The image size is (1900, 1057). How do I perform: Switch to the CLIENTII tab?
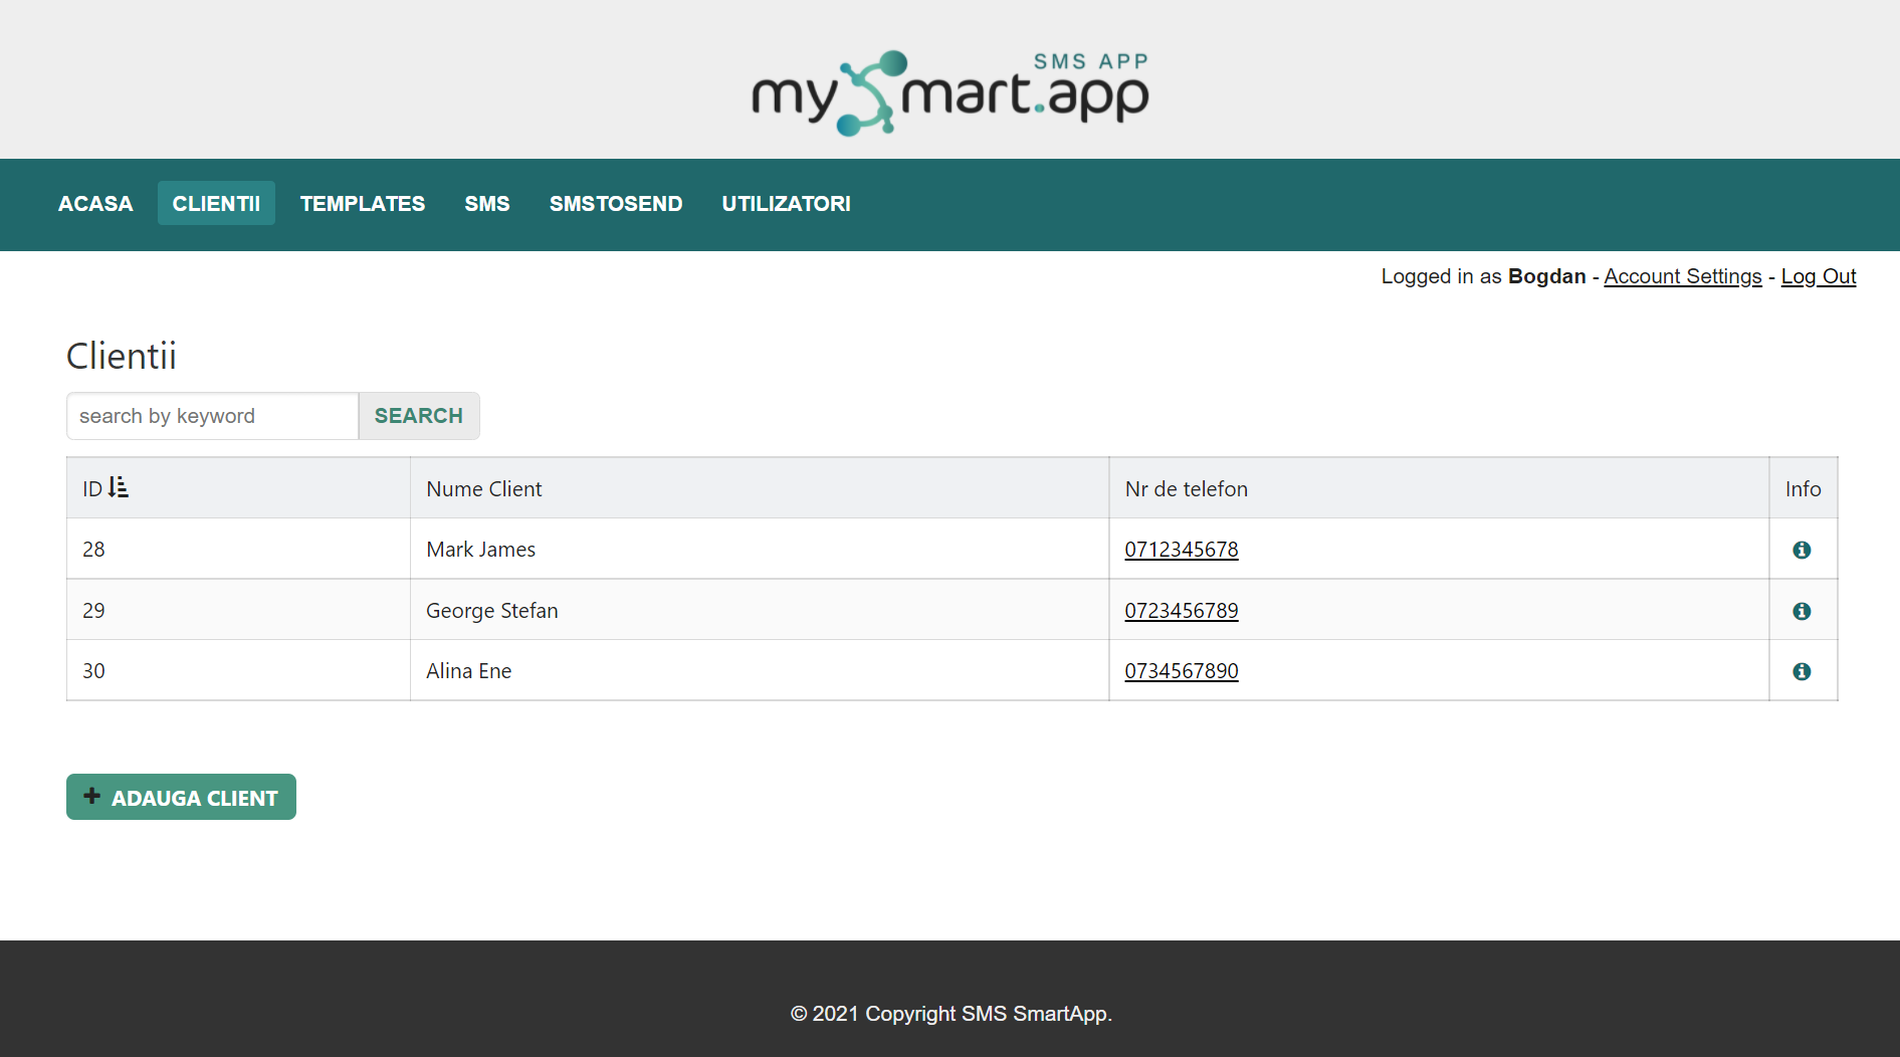click(216, 203)
